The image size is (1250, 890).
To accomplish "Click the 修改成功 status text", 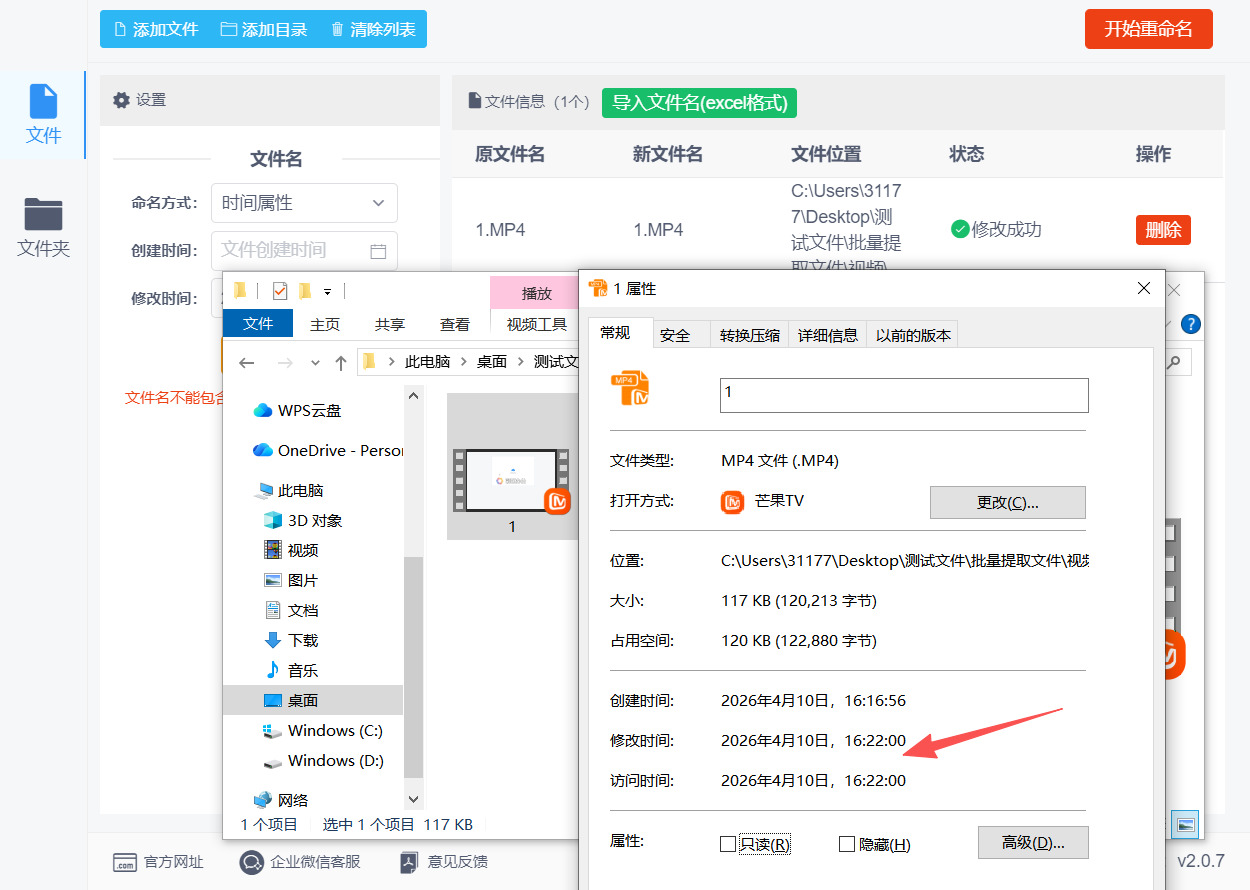I will click(1006, 229).
